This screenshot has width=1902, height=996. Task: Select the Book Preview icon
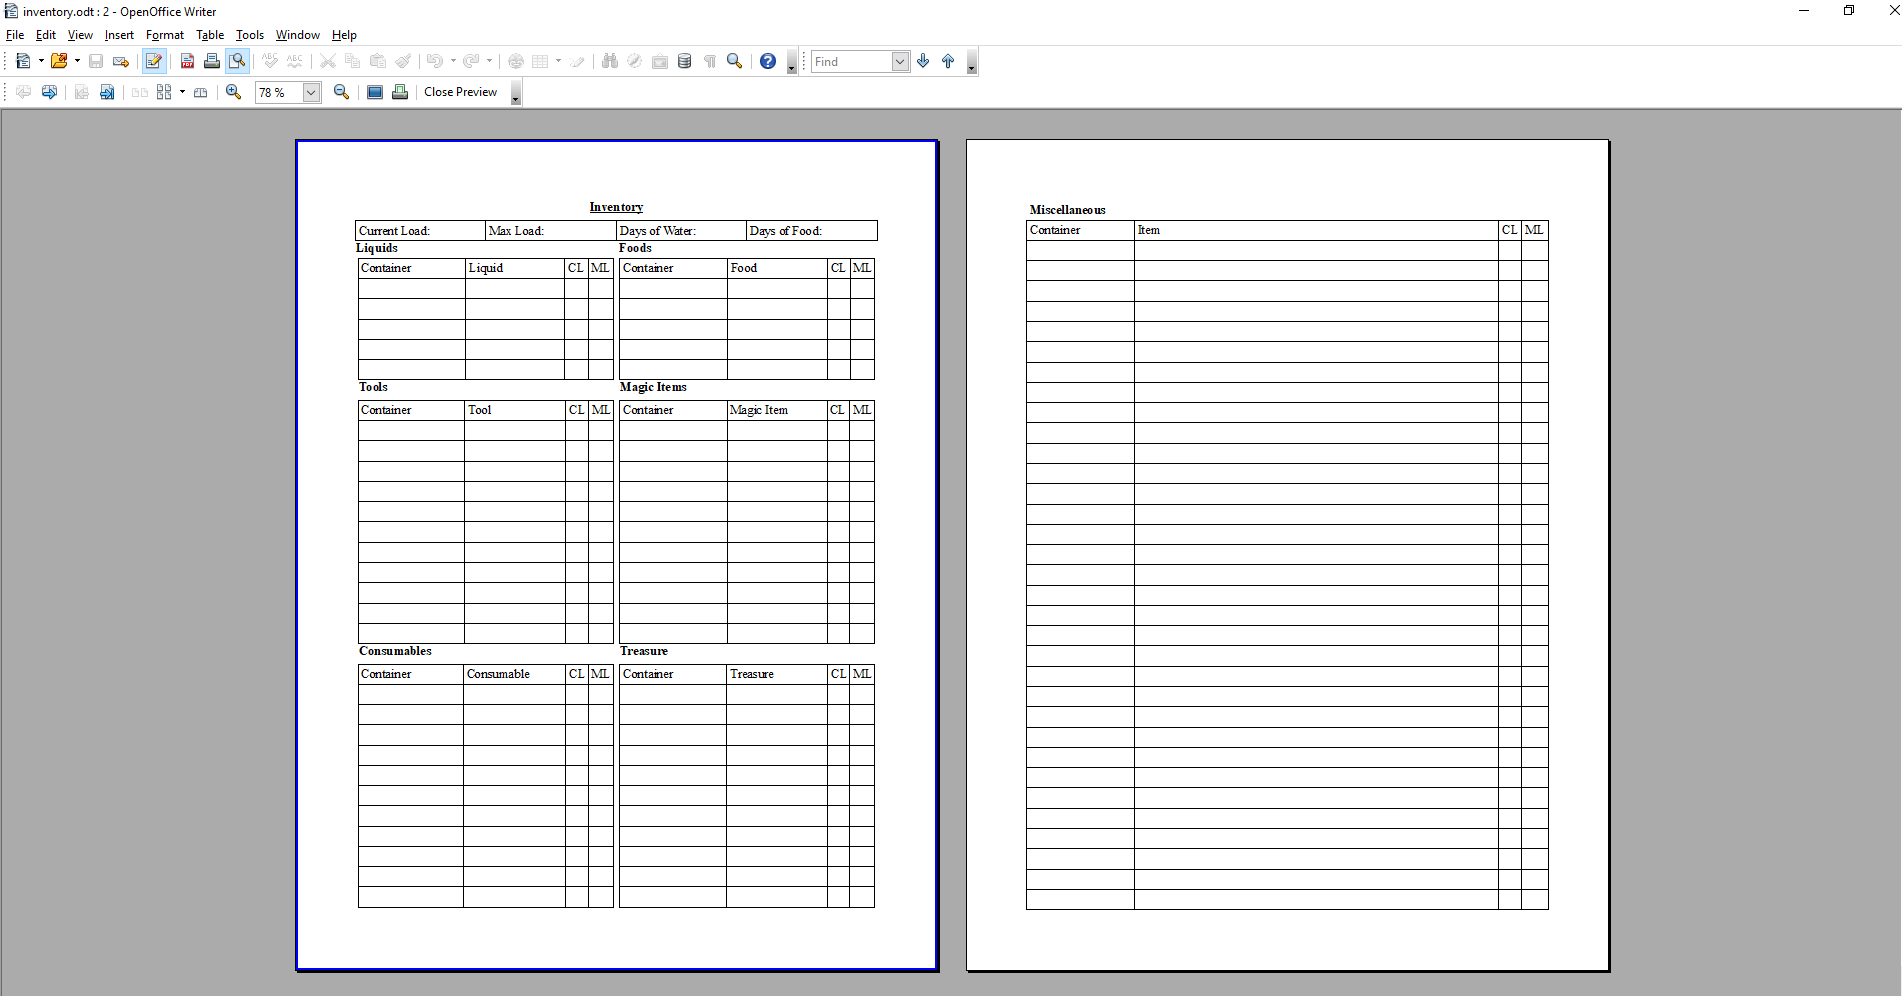pyautogui.click(x=201, y=92)
